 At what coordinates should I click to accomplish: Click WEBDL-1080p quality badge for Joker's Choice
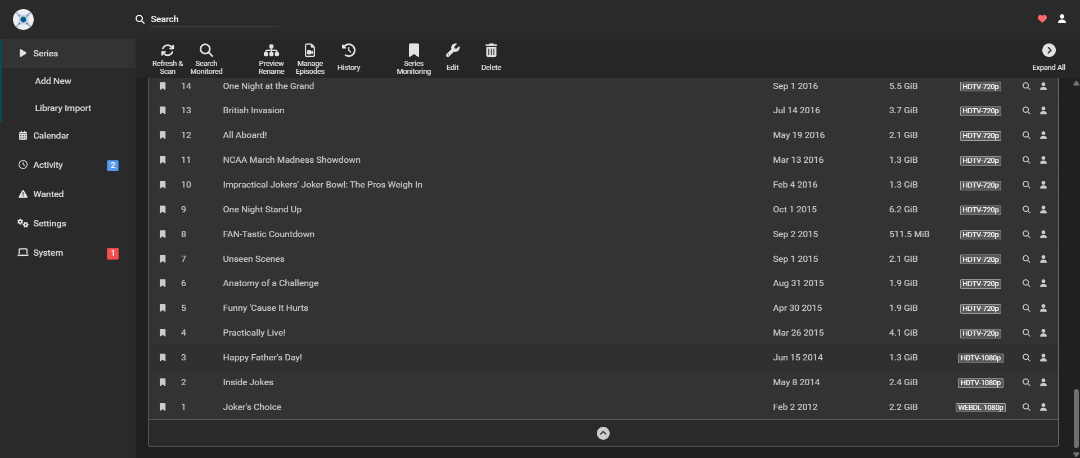click(980, 407)
